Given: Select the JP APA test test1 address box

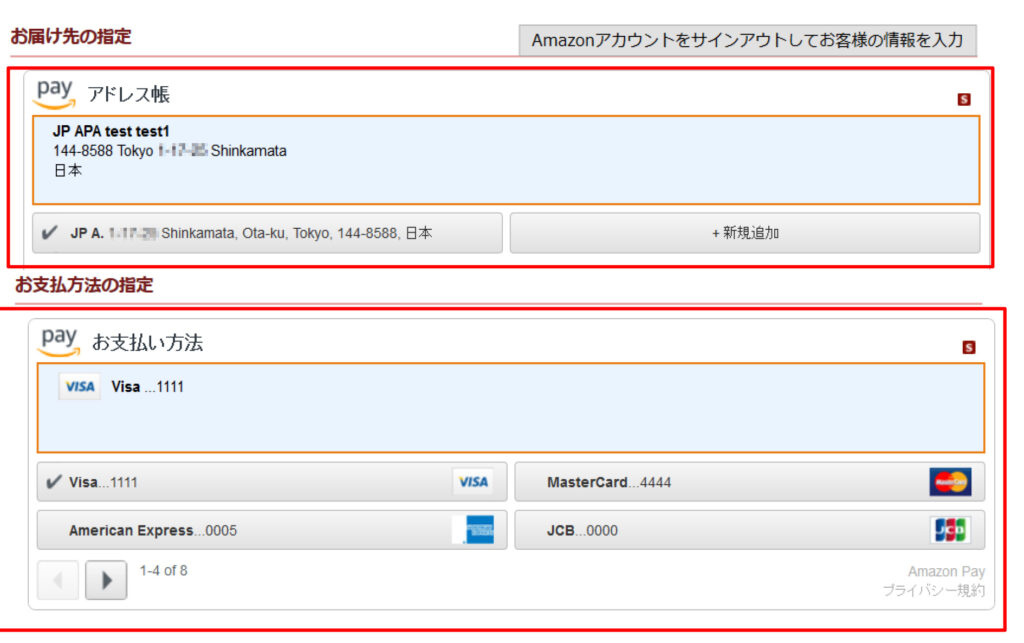Looking at the screenshot, I should pos(506,160).
